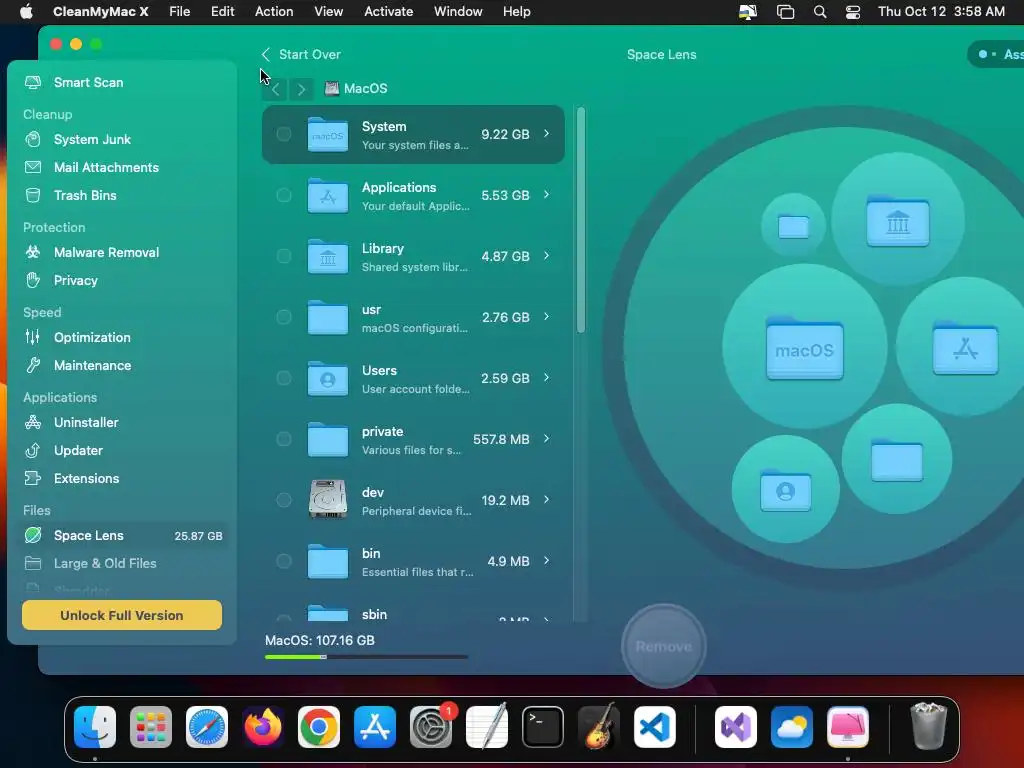The height and width of the screenshot is (768, 1024).
Task: Click the Unlock Full Version button
Action: (121, 615)
